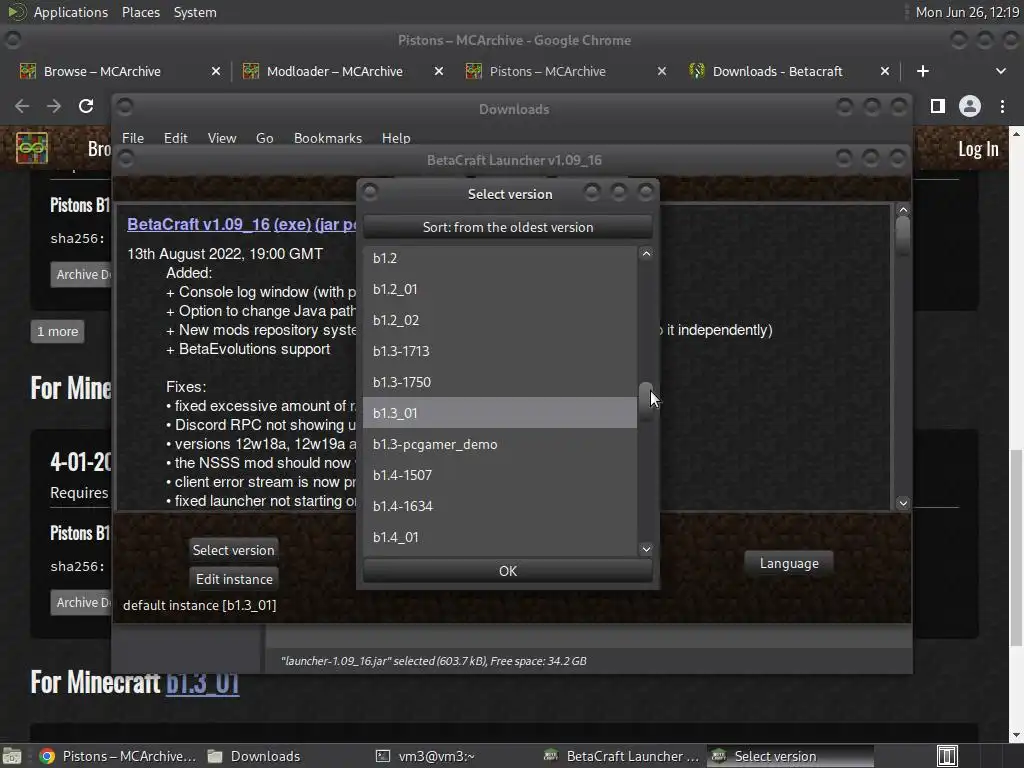Open the Language button in launcher

(789, 563)
